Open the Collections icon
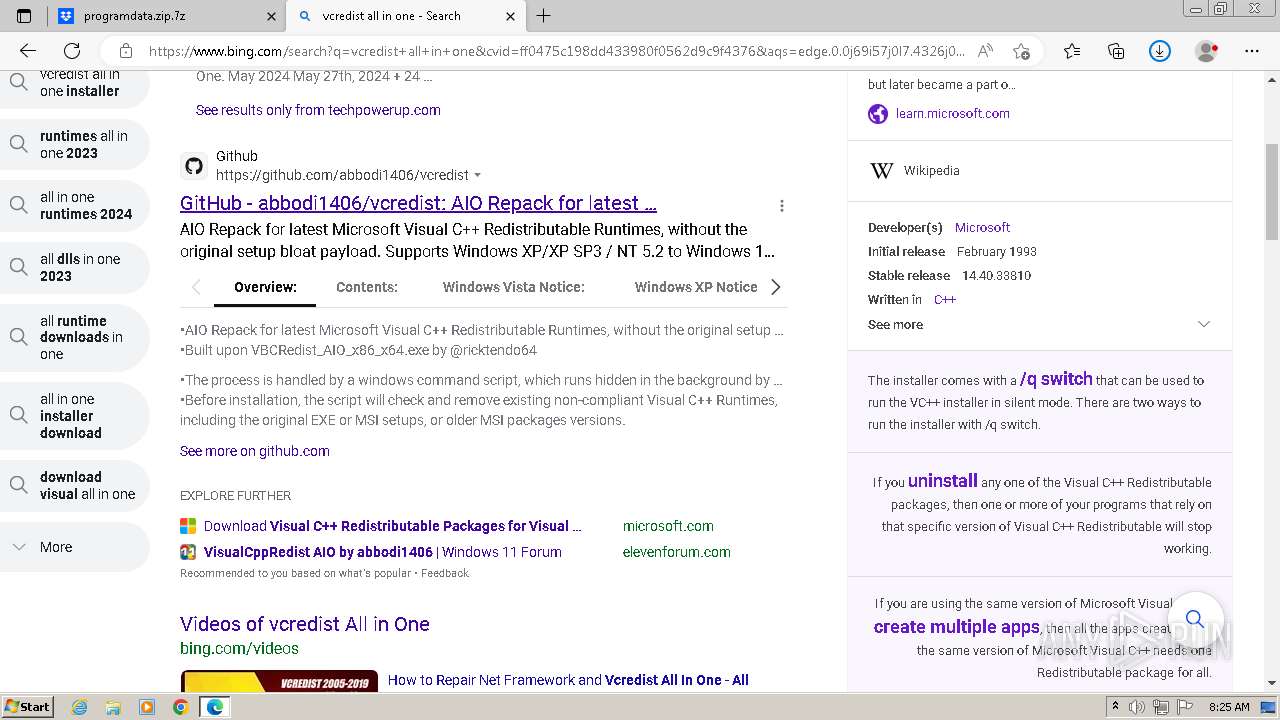Viewport: 1280px width, 720px height. pos(1116,51)
